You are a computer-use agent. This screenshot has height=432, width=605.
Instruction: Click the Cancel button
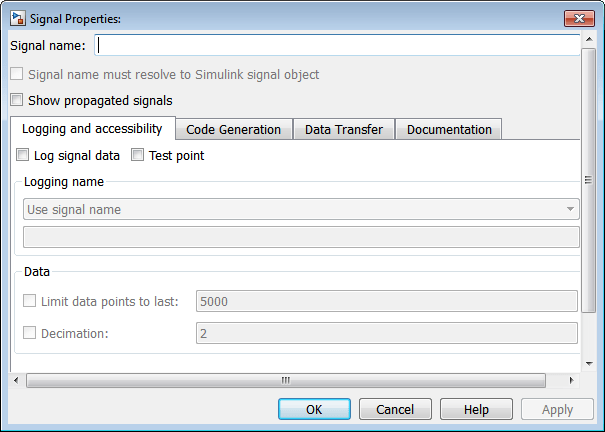pos(395,409)
